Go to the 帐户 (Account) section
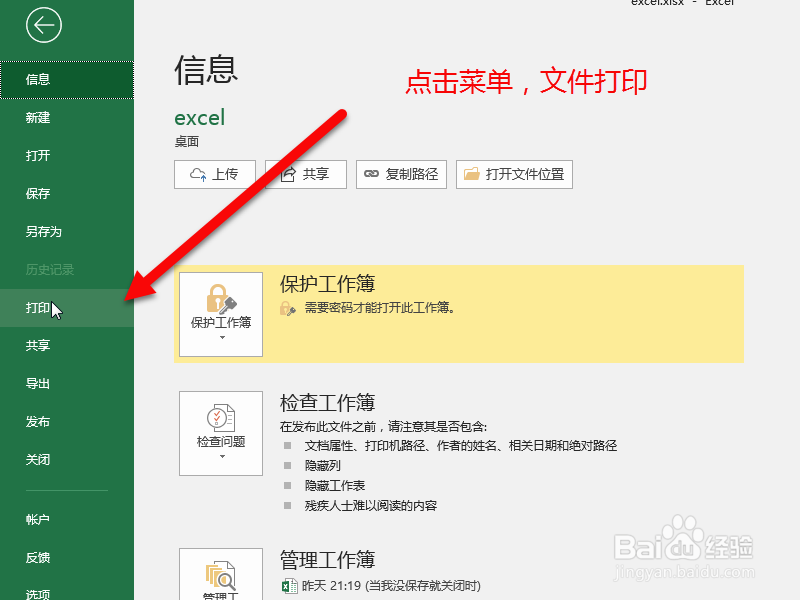Image resolution: width=800 pixels, height=600 pixels. [x=36, y=519]
